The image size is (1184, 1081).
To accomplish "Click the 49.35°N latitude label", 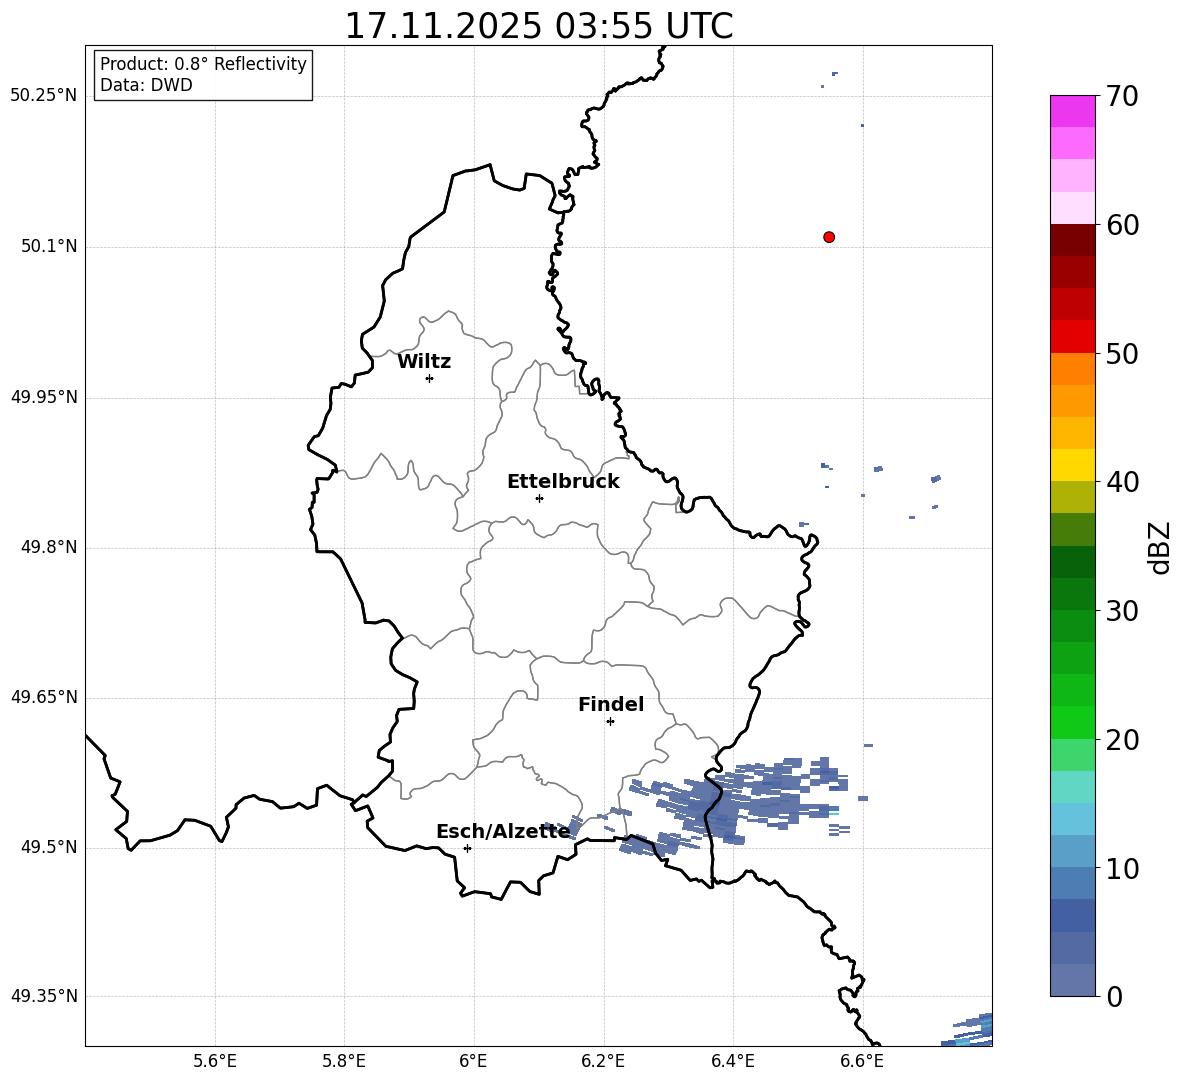I will pyautogui.click(x=44, y=996).
